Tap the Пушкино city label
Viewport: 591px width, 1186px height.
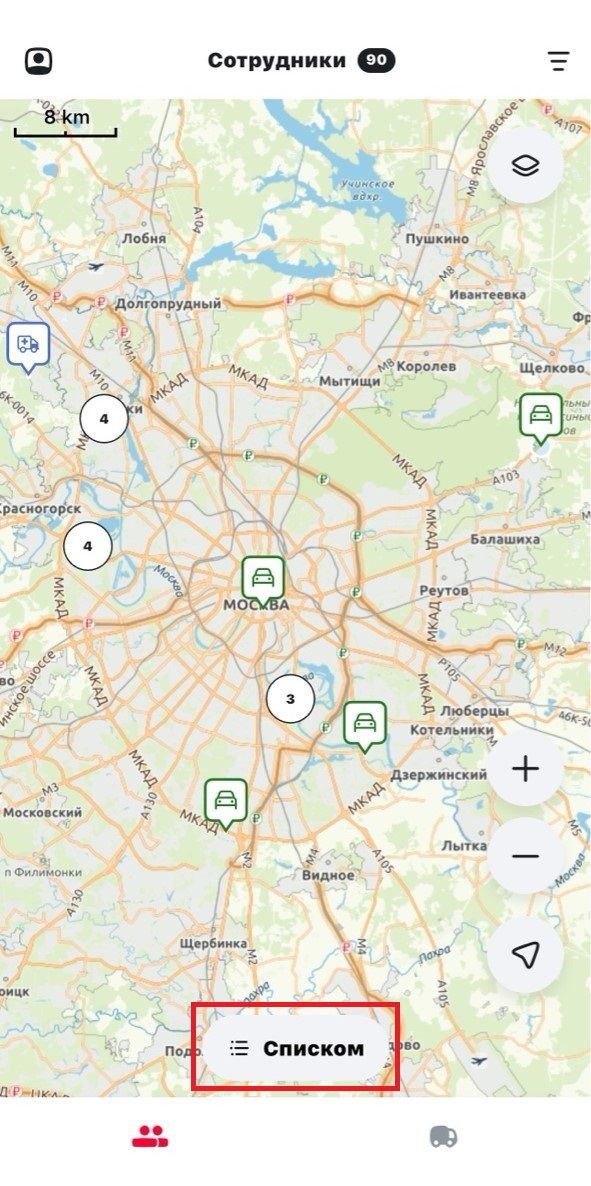coord(437,238)
